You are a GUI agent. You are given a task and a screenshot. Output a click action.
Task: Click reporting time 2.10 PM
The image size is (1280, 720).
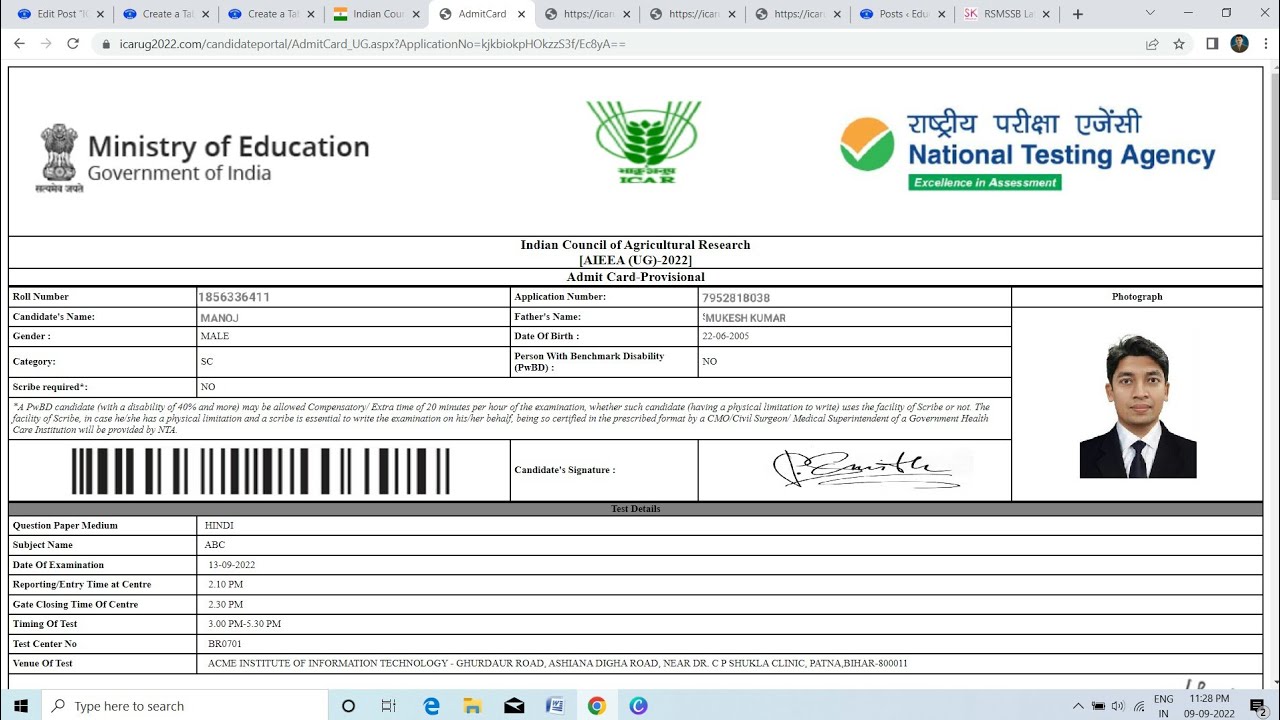point(226,584)
